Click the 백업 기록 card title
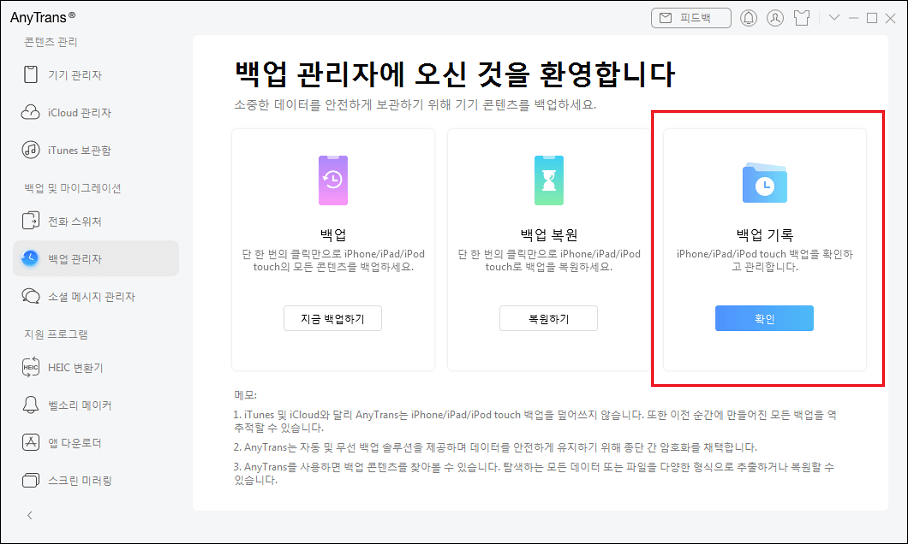The height and width of the screenshot is (544, 908). click(764, 235)
